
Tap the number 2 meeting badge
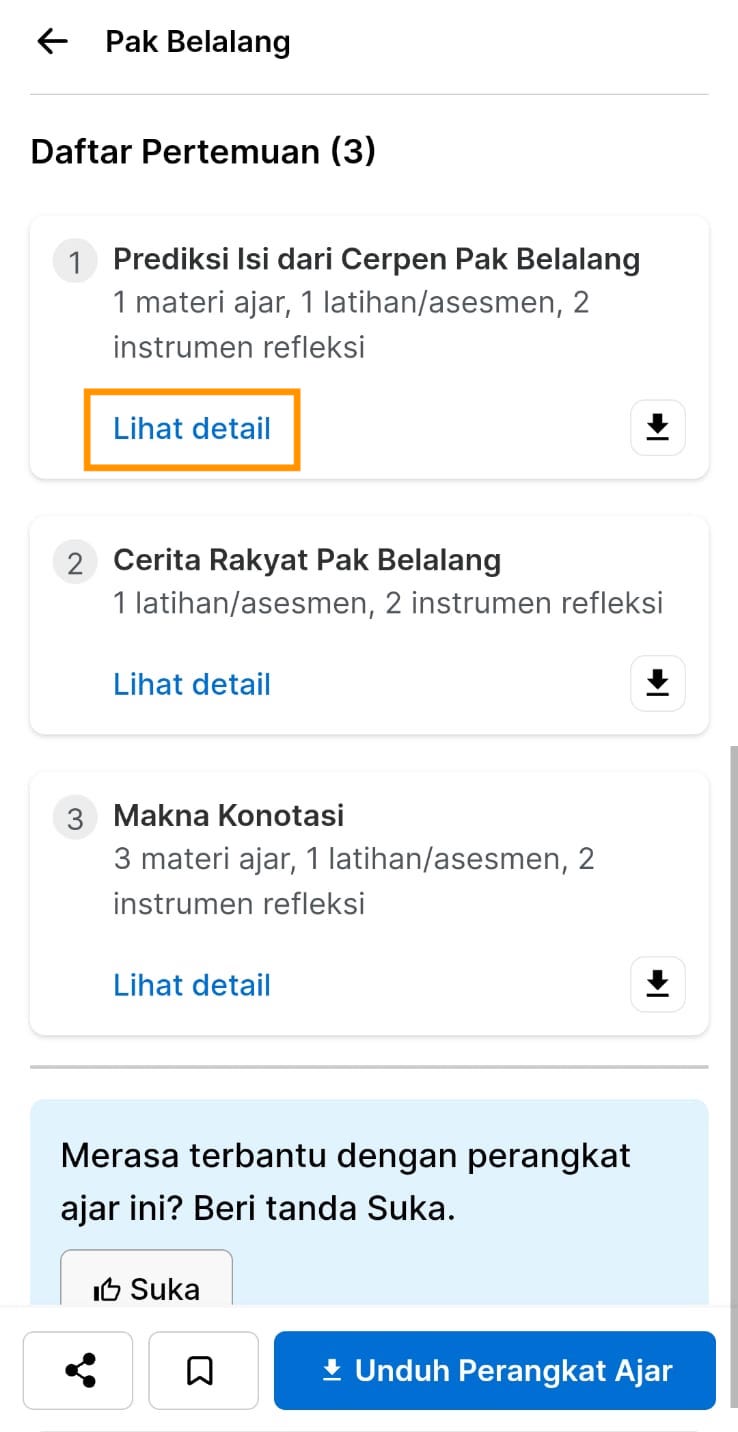coord(74,563)
